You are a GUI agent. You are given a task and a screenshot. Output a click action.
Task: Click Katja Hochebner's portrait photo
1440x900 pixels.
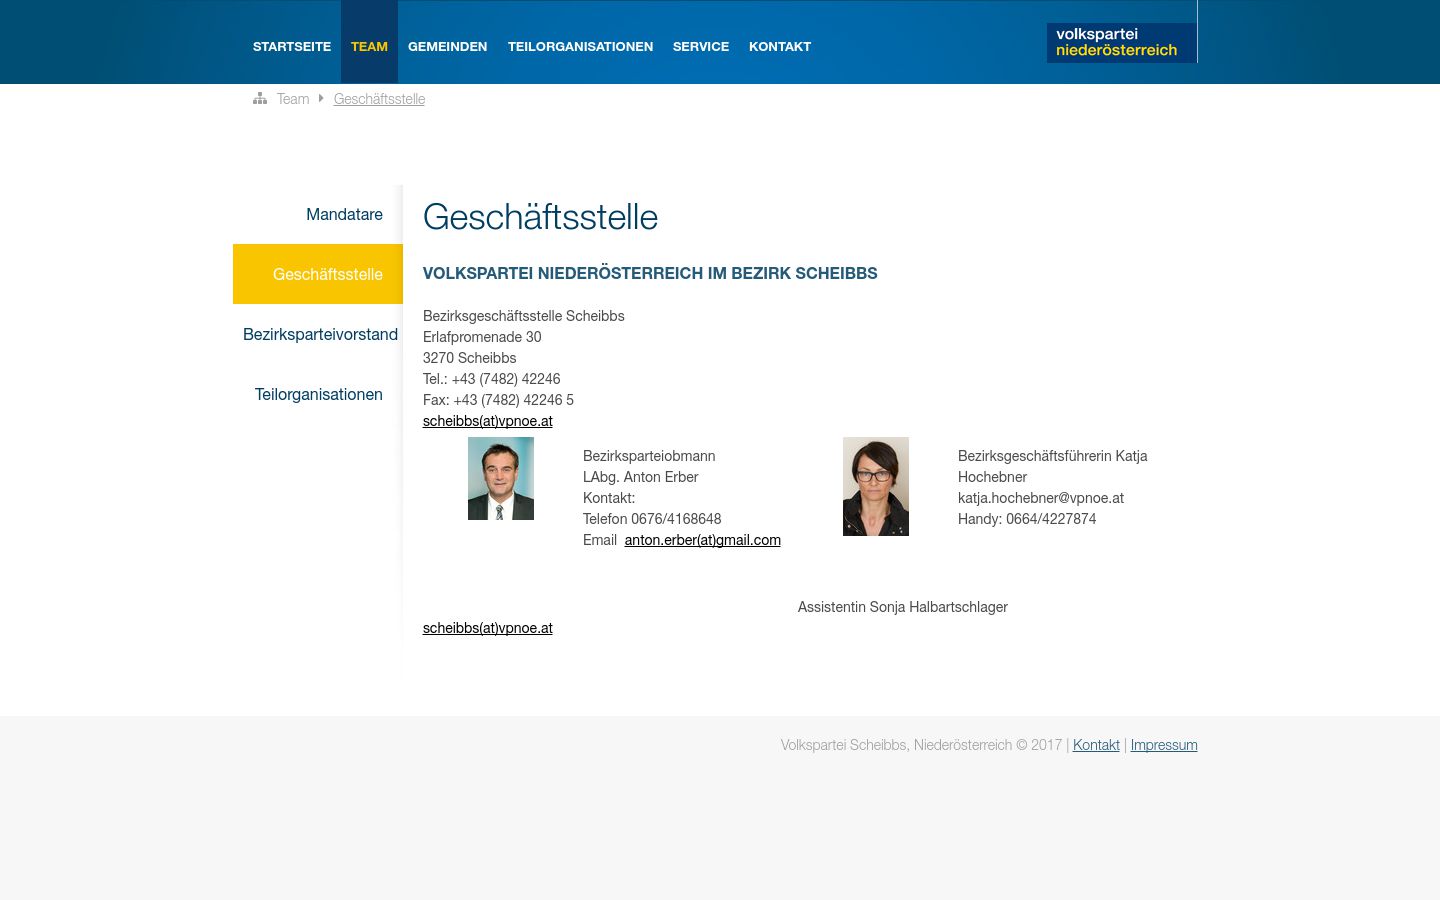coord(876,486)
